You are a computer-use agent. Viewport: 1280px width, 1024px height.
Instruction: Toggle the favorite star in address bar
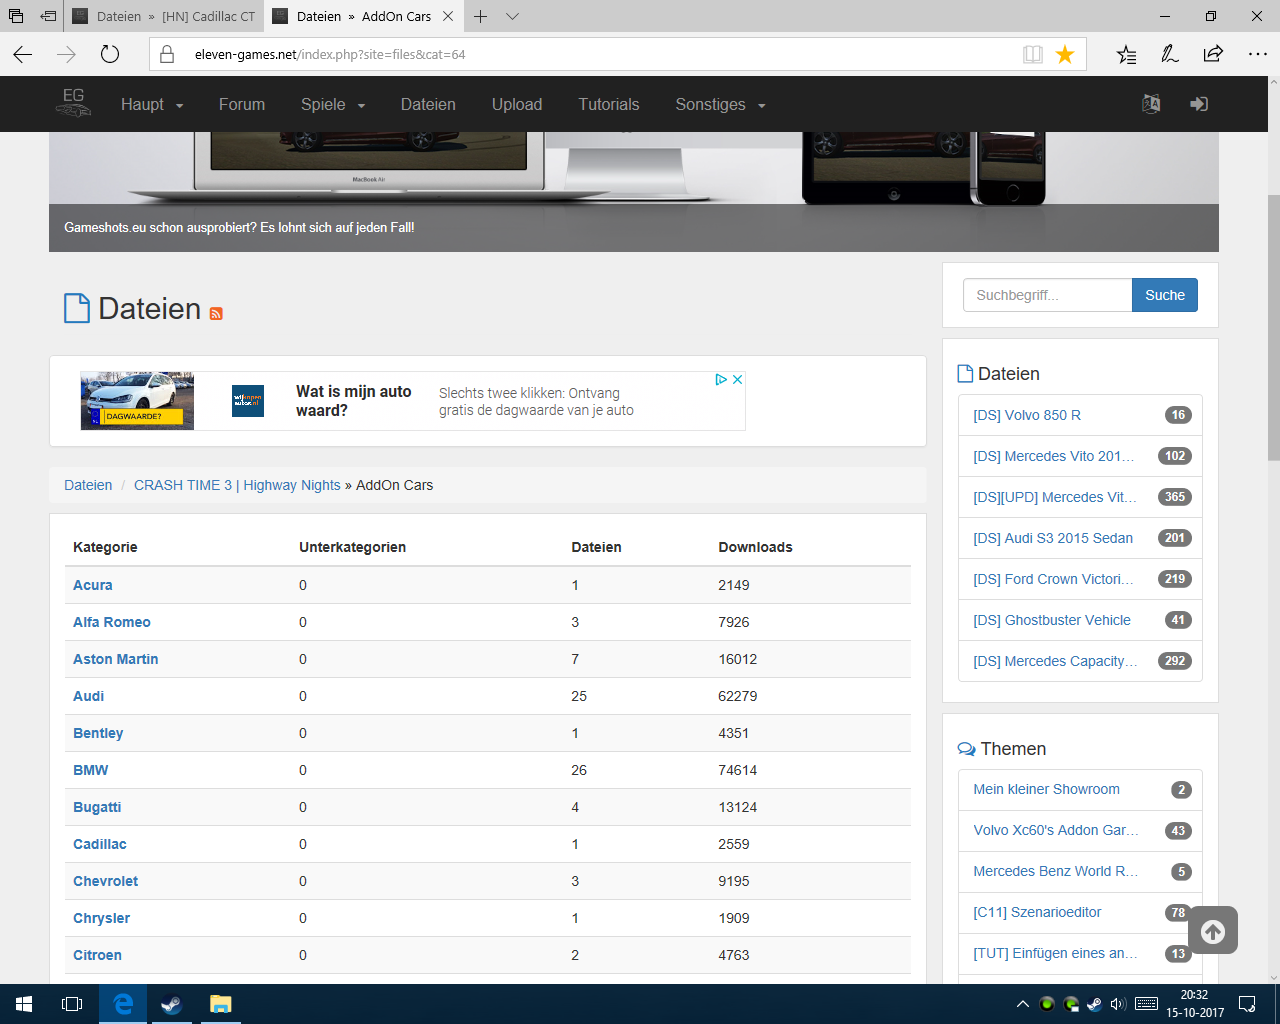click(x=1065, y=54)
